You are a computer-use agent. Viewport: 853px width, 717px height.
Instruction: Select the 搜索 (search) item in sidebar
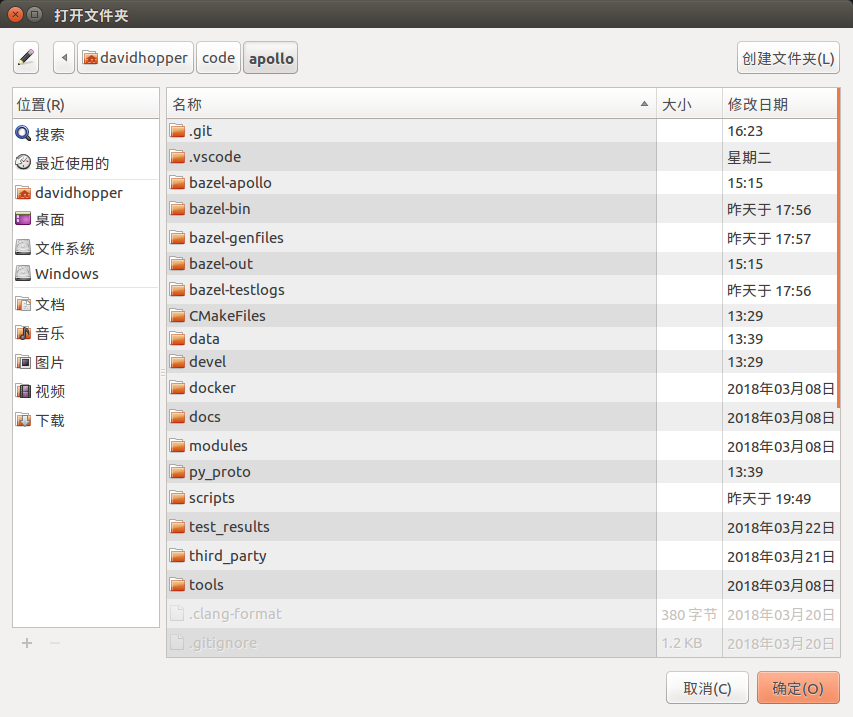[x=46, y=133]
